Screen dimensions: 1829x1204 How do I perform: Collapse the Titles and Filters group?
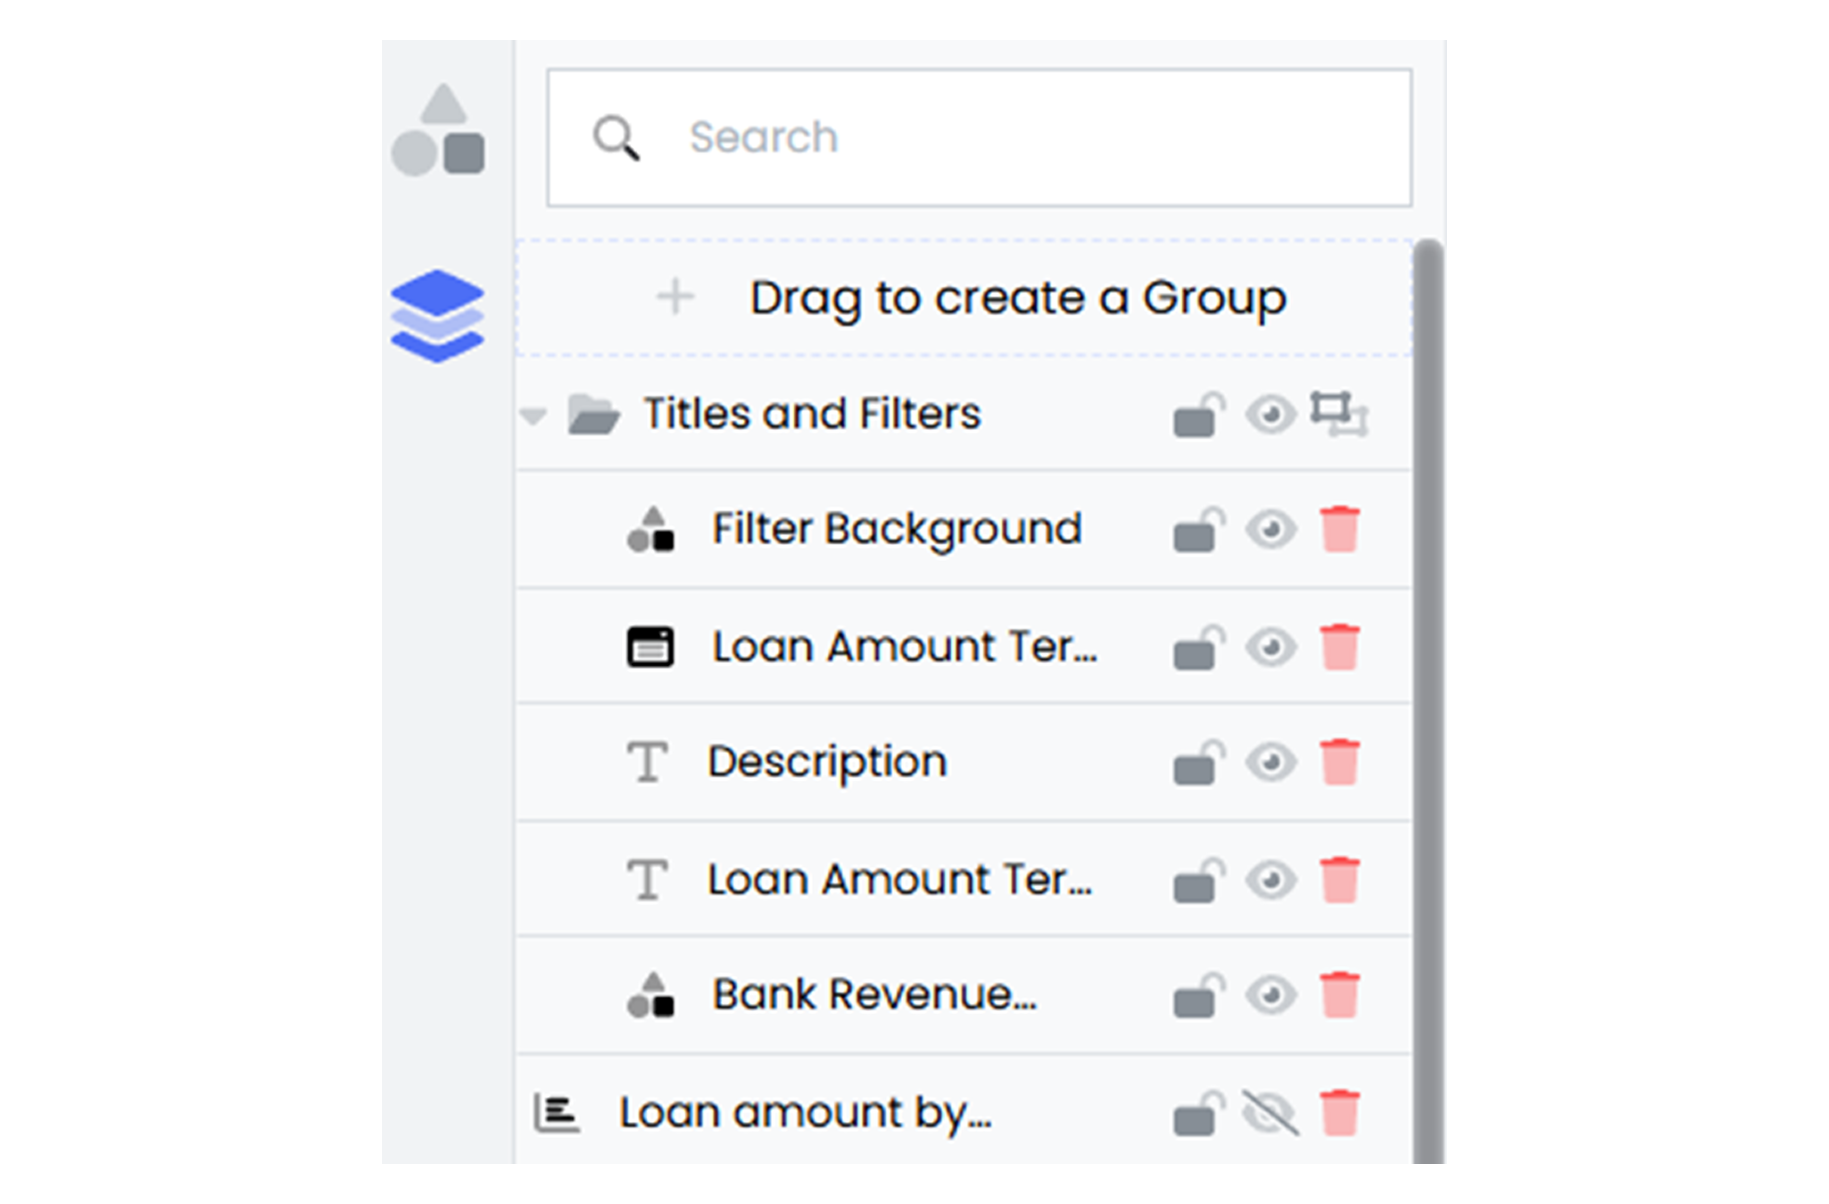coord(533,414)
